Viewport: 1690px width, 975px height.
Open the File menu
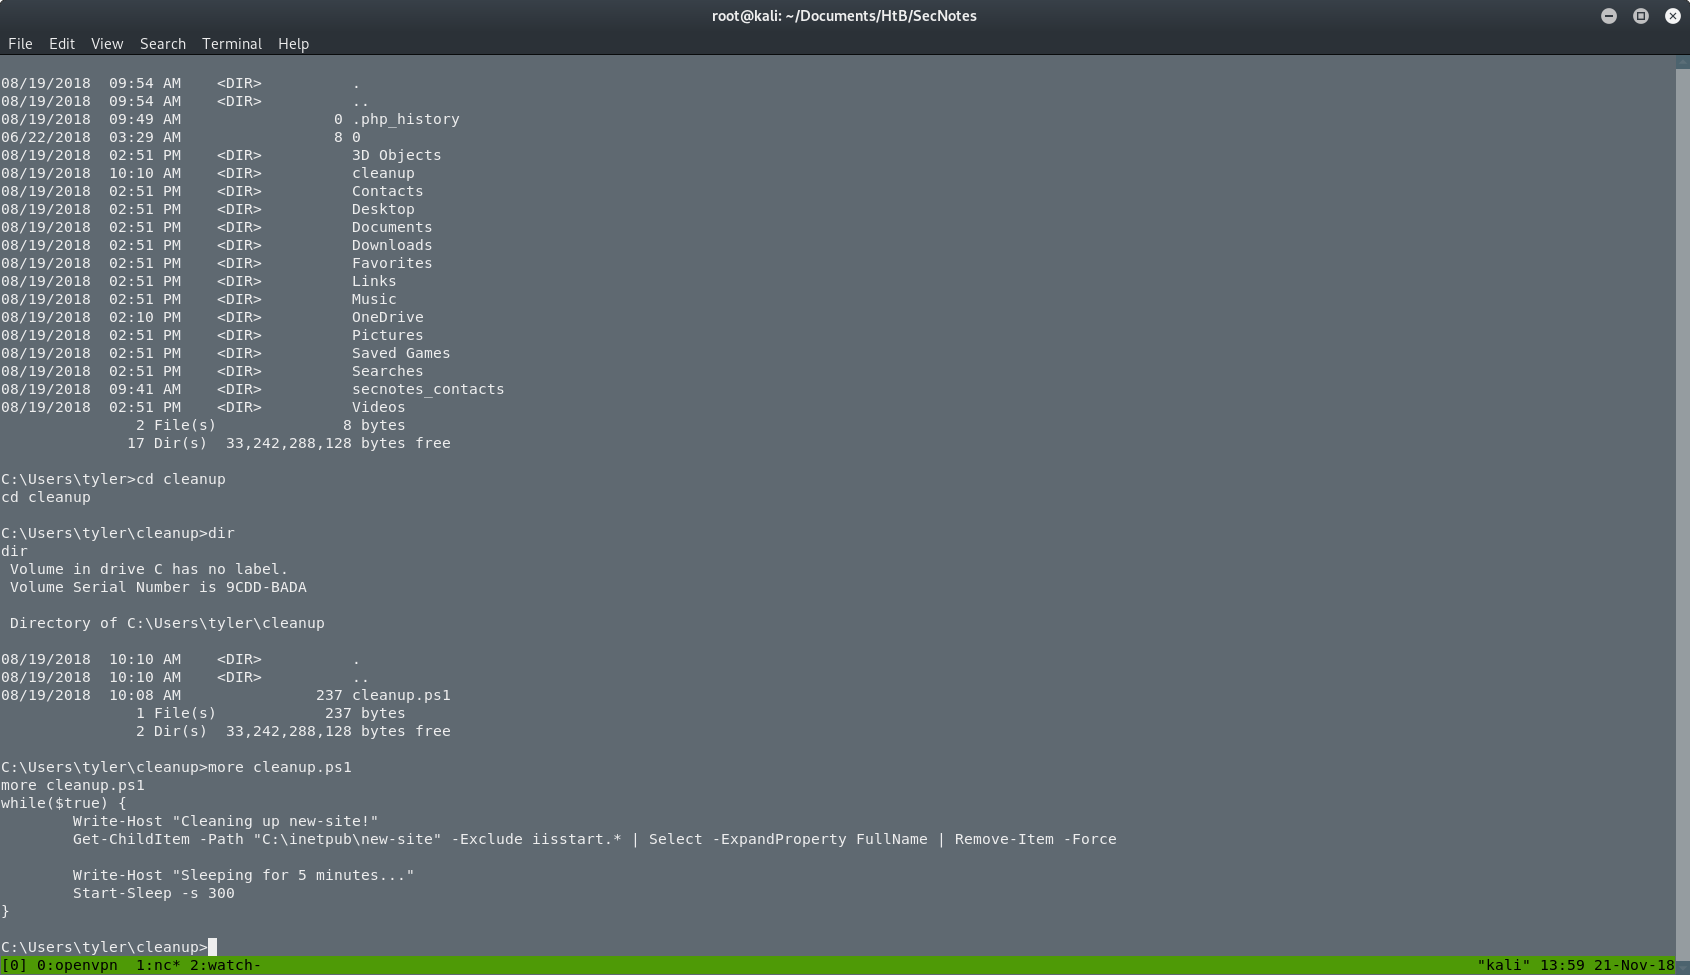coord(20,43)
